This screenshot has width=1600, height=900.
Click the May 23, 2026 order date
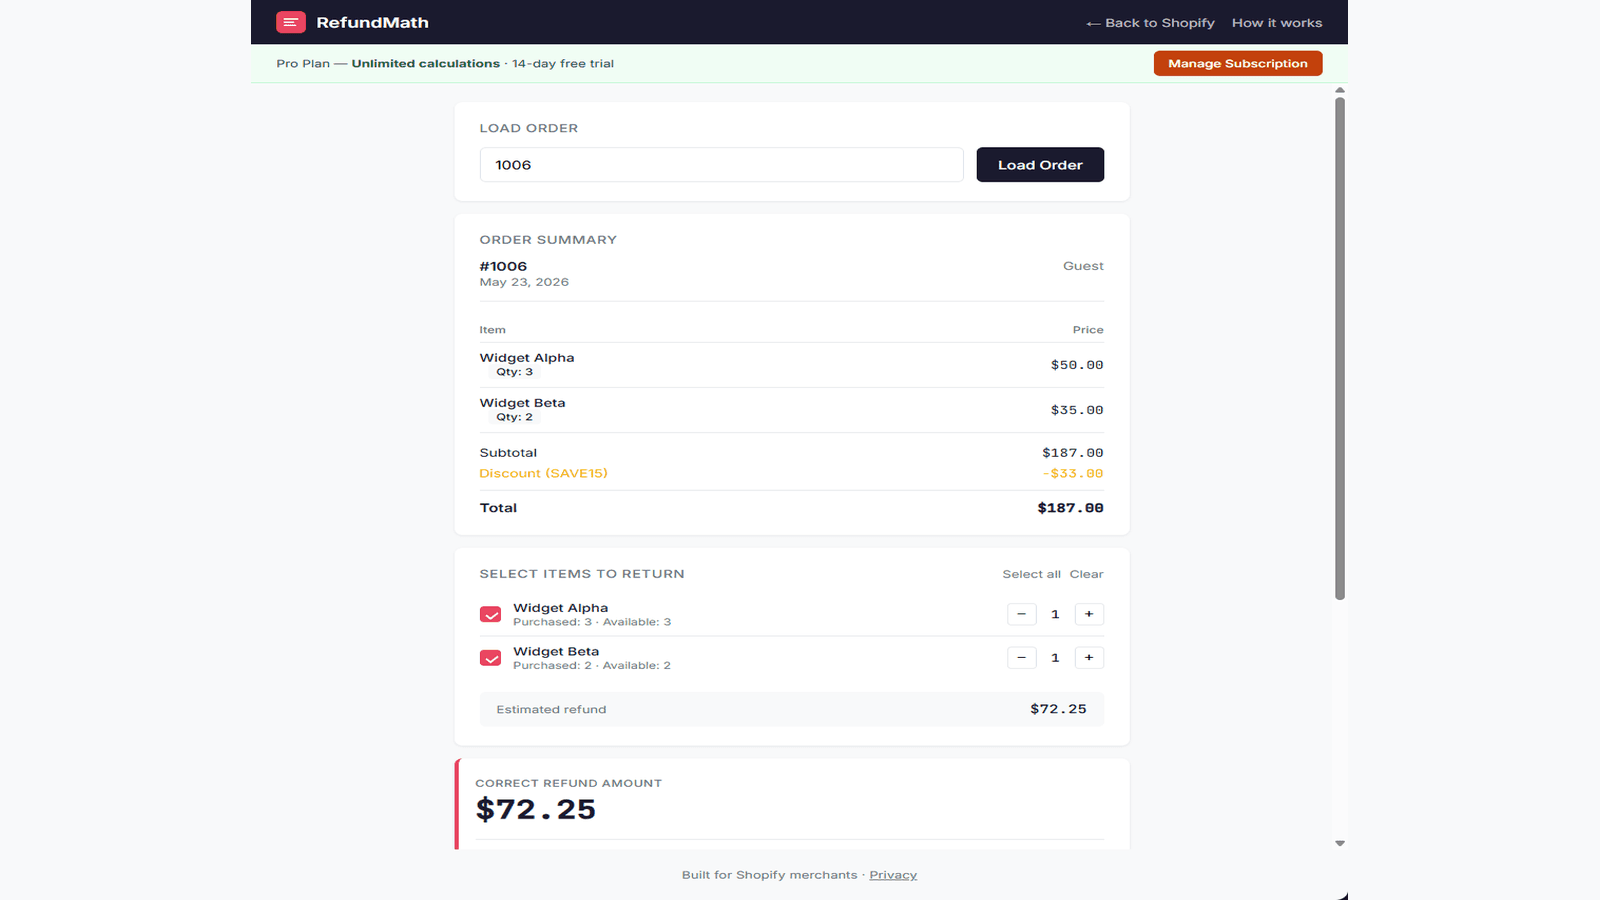(x=524, y=282)
